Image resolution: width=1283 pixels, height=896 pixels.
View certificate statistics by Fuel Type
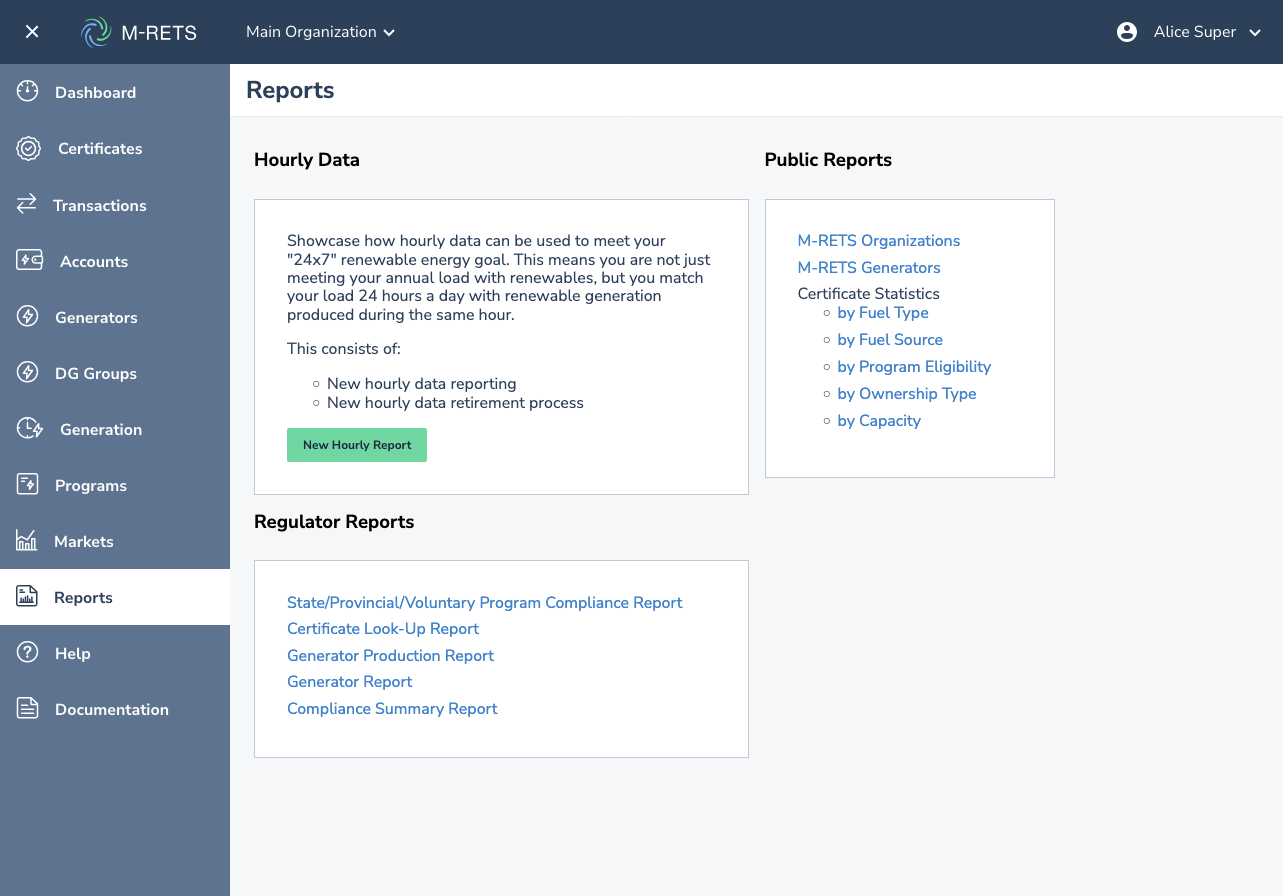click(883, 312)
